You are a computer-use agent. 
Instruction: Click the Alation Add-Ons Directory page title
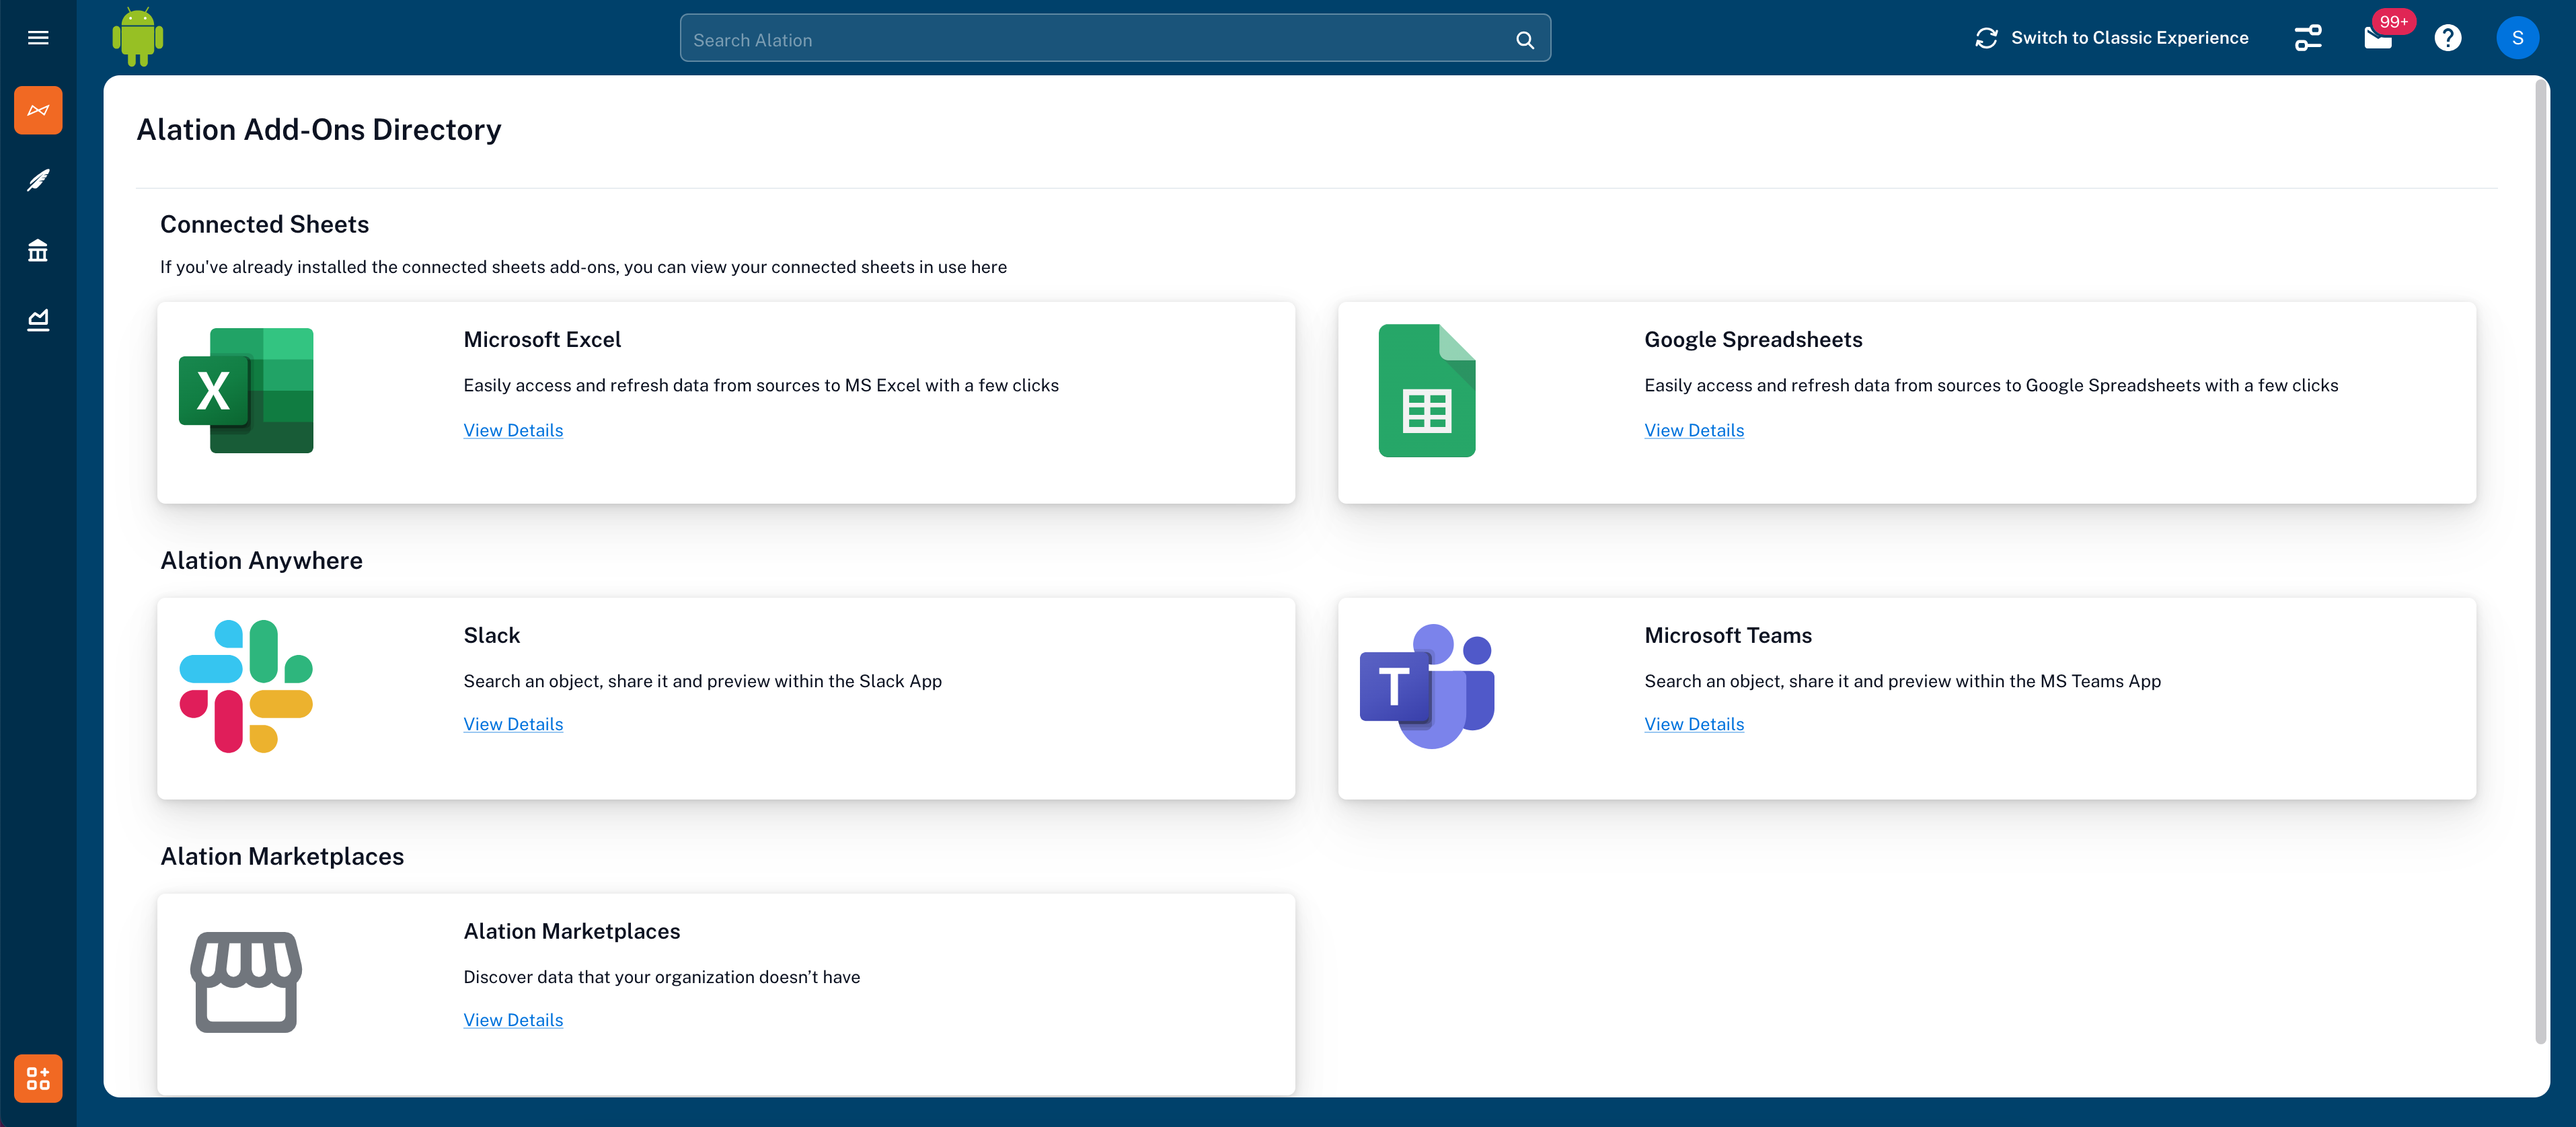tap(318, 130)
